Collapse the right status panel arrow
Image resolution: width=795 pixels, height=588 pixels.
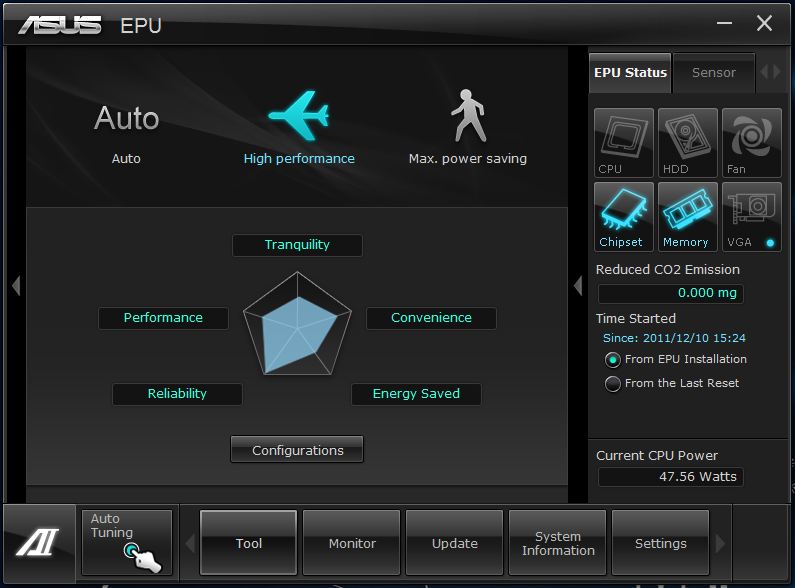[x=578, y=286]
